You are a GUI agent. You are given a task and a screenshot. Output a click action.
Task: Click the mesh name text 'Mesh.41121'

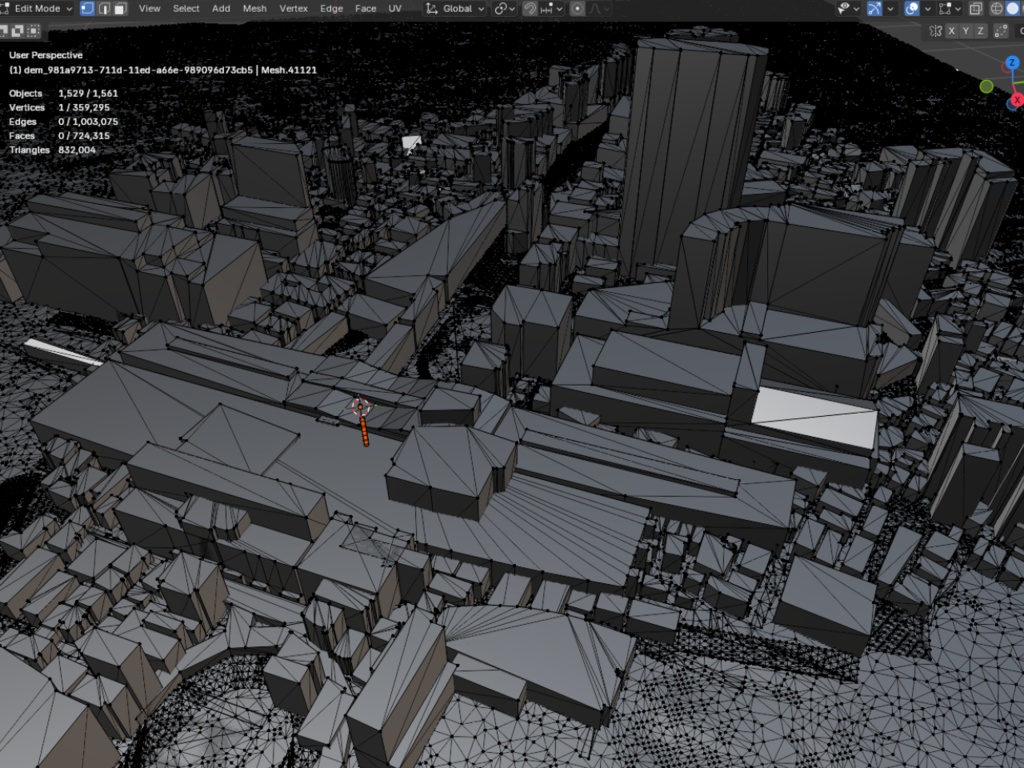[289, 70]
